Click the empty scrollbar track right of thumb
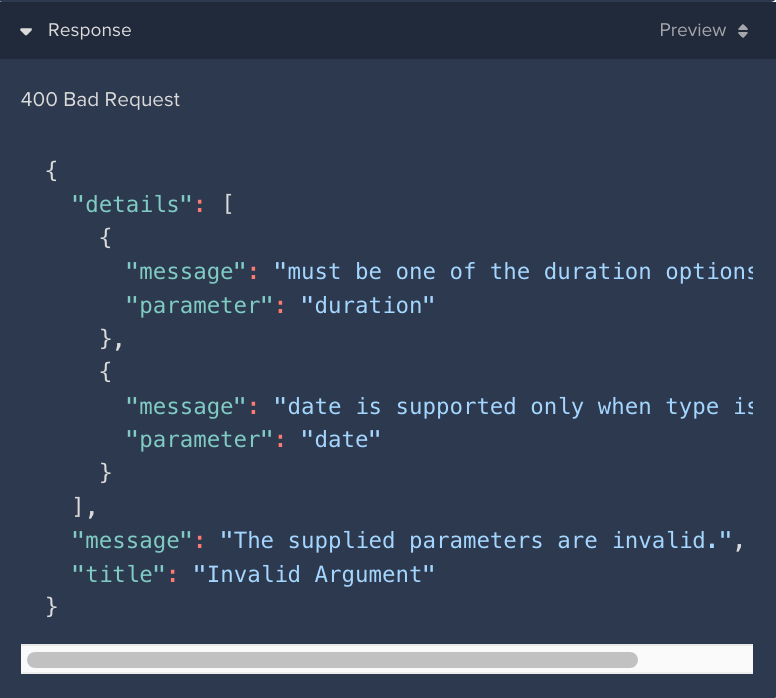This screenshot has width=776, height=698. pos(694,660)
